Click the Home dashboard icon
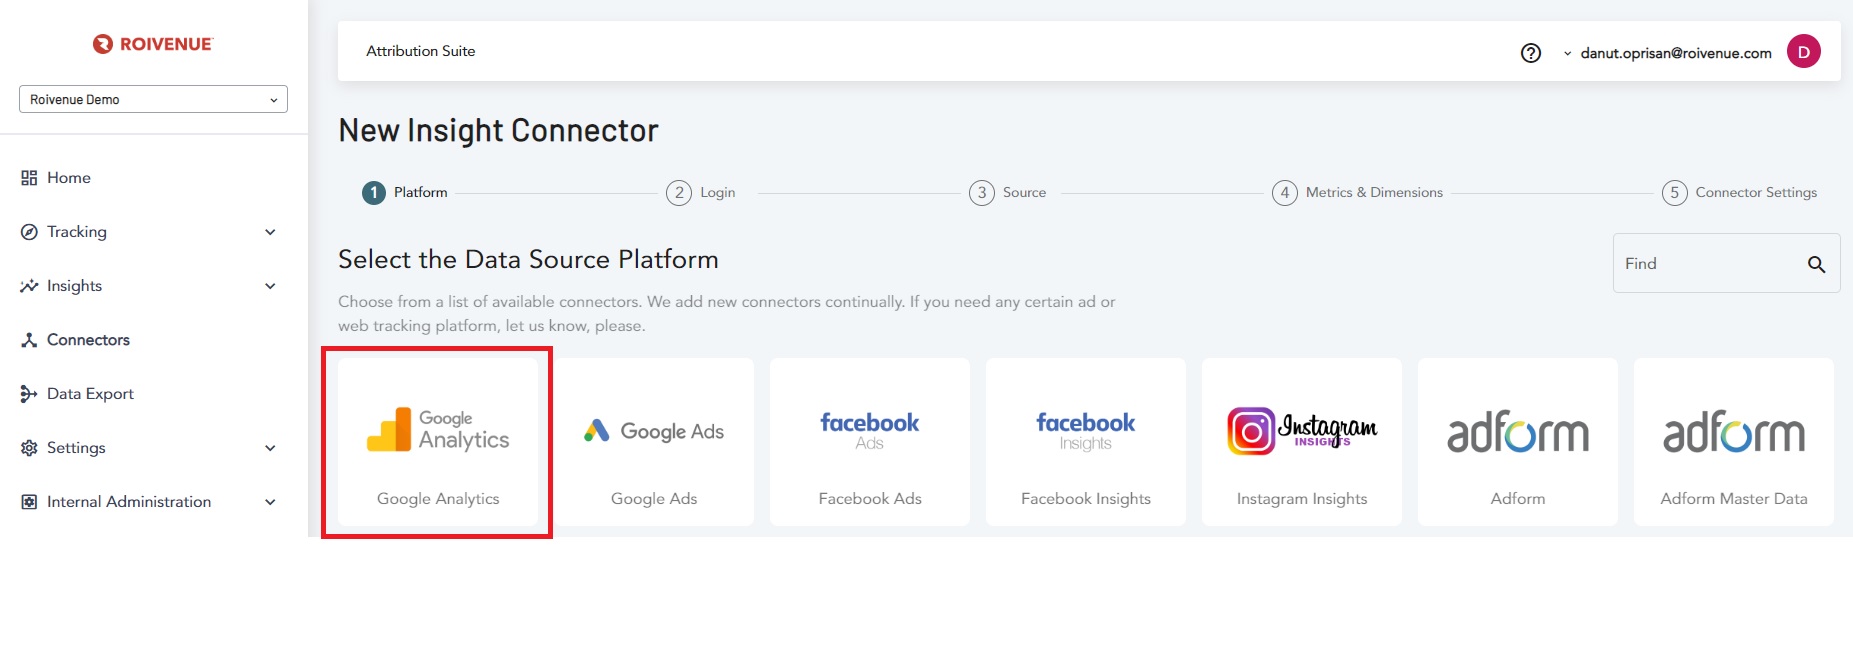The image size is (1853, 648). click(x=29, y=178)
